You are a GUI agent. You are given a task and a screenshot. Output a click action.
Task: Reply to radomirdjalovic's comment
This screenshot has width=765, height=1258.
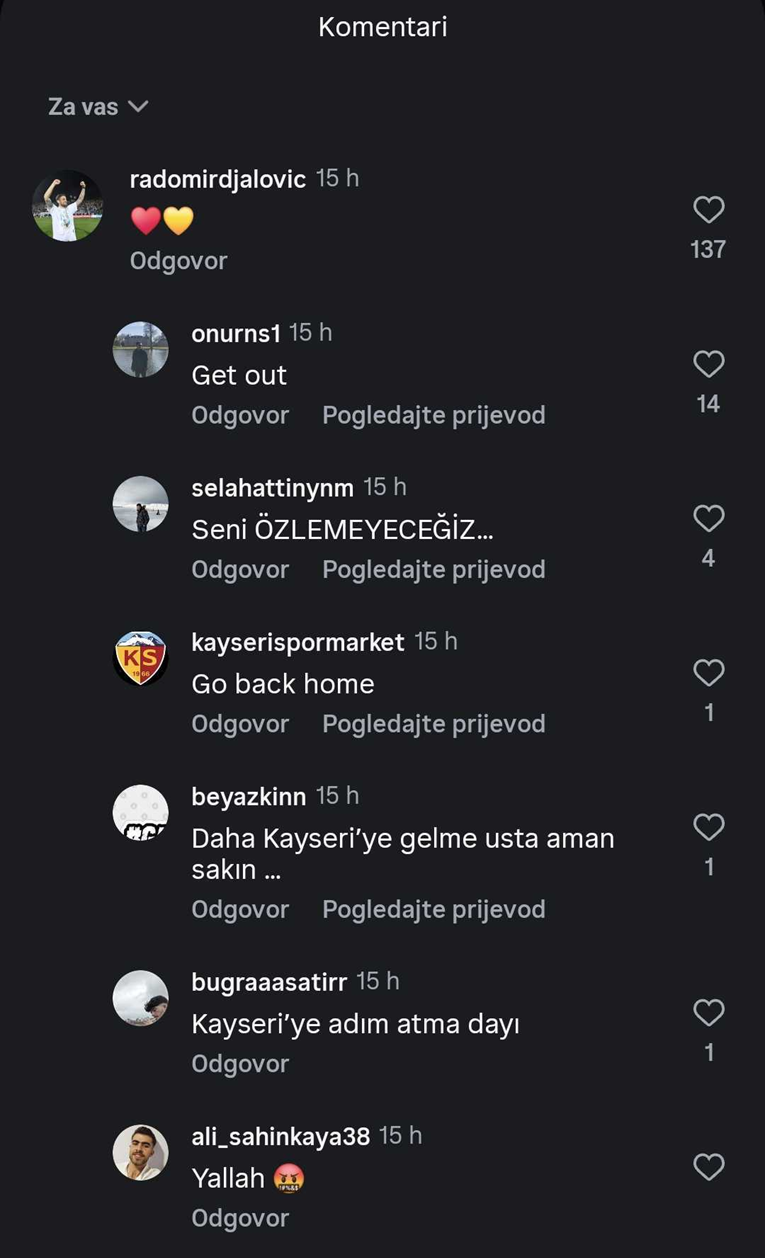178,261
